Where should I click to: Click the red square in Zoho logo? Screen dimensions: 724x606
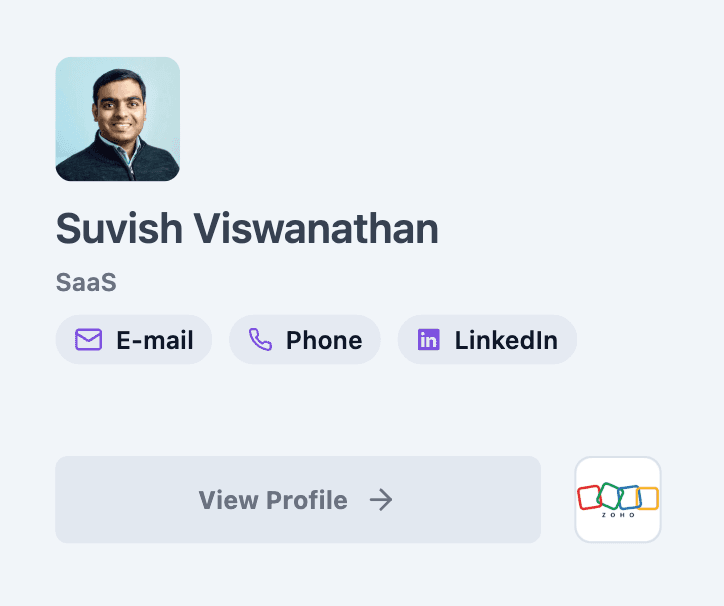tap(589, 497)
